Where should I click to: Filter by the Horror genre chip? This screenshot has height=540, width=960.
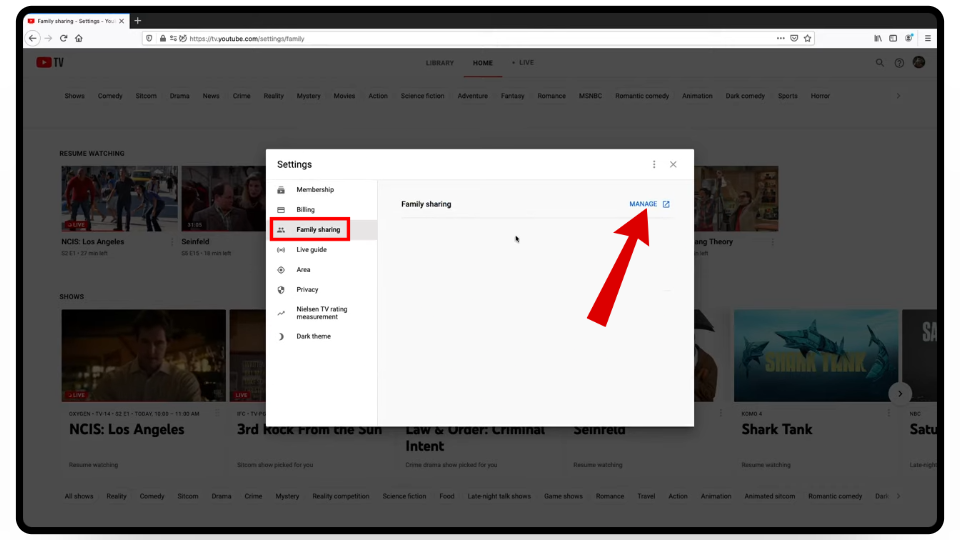(x=820, y=96)
